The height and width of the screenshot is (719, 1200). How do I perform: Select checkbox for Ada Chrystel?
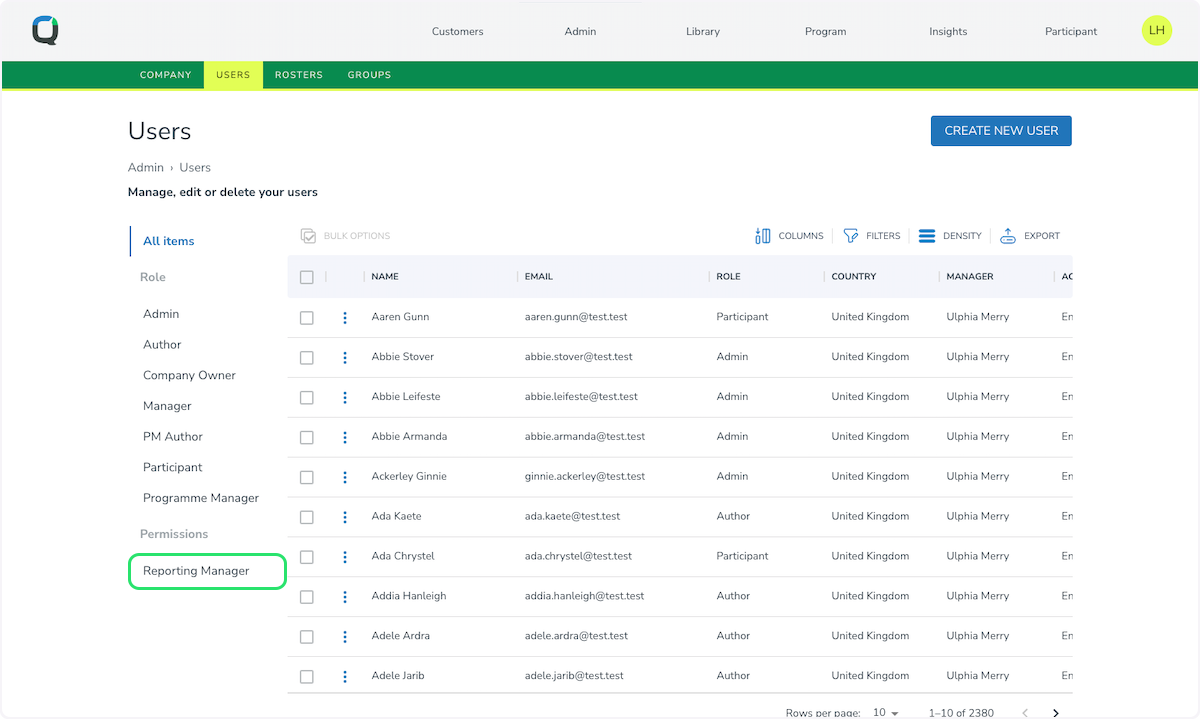[307, 556]
